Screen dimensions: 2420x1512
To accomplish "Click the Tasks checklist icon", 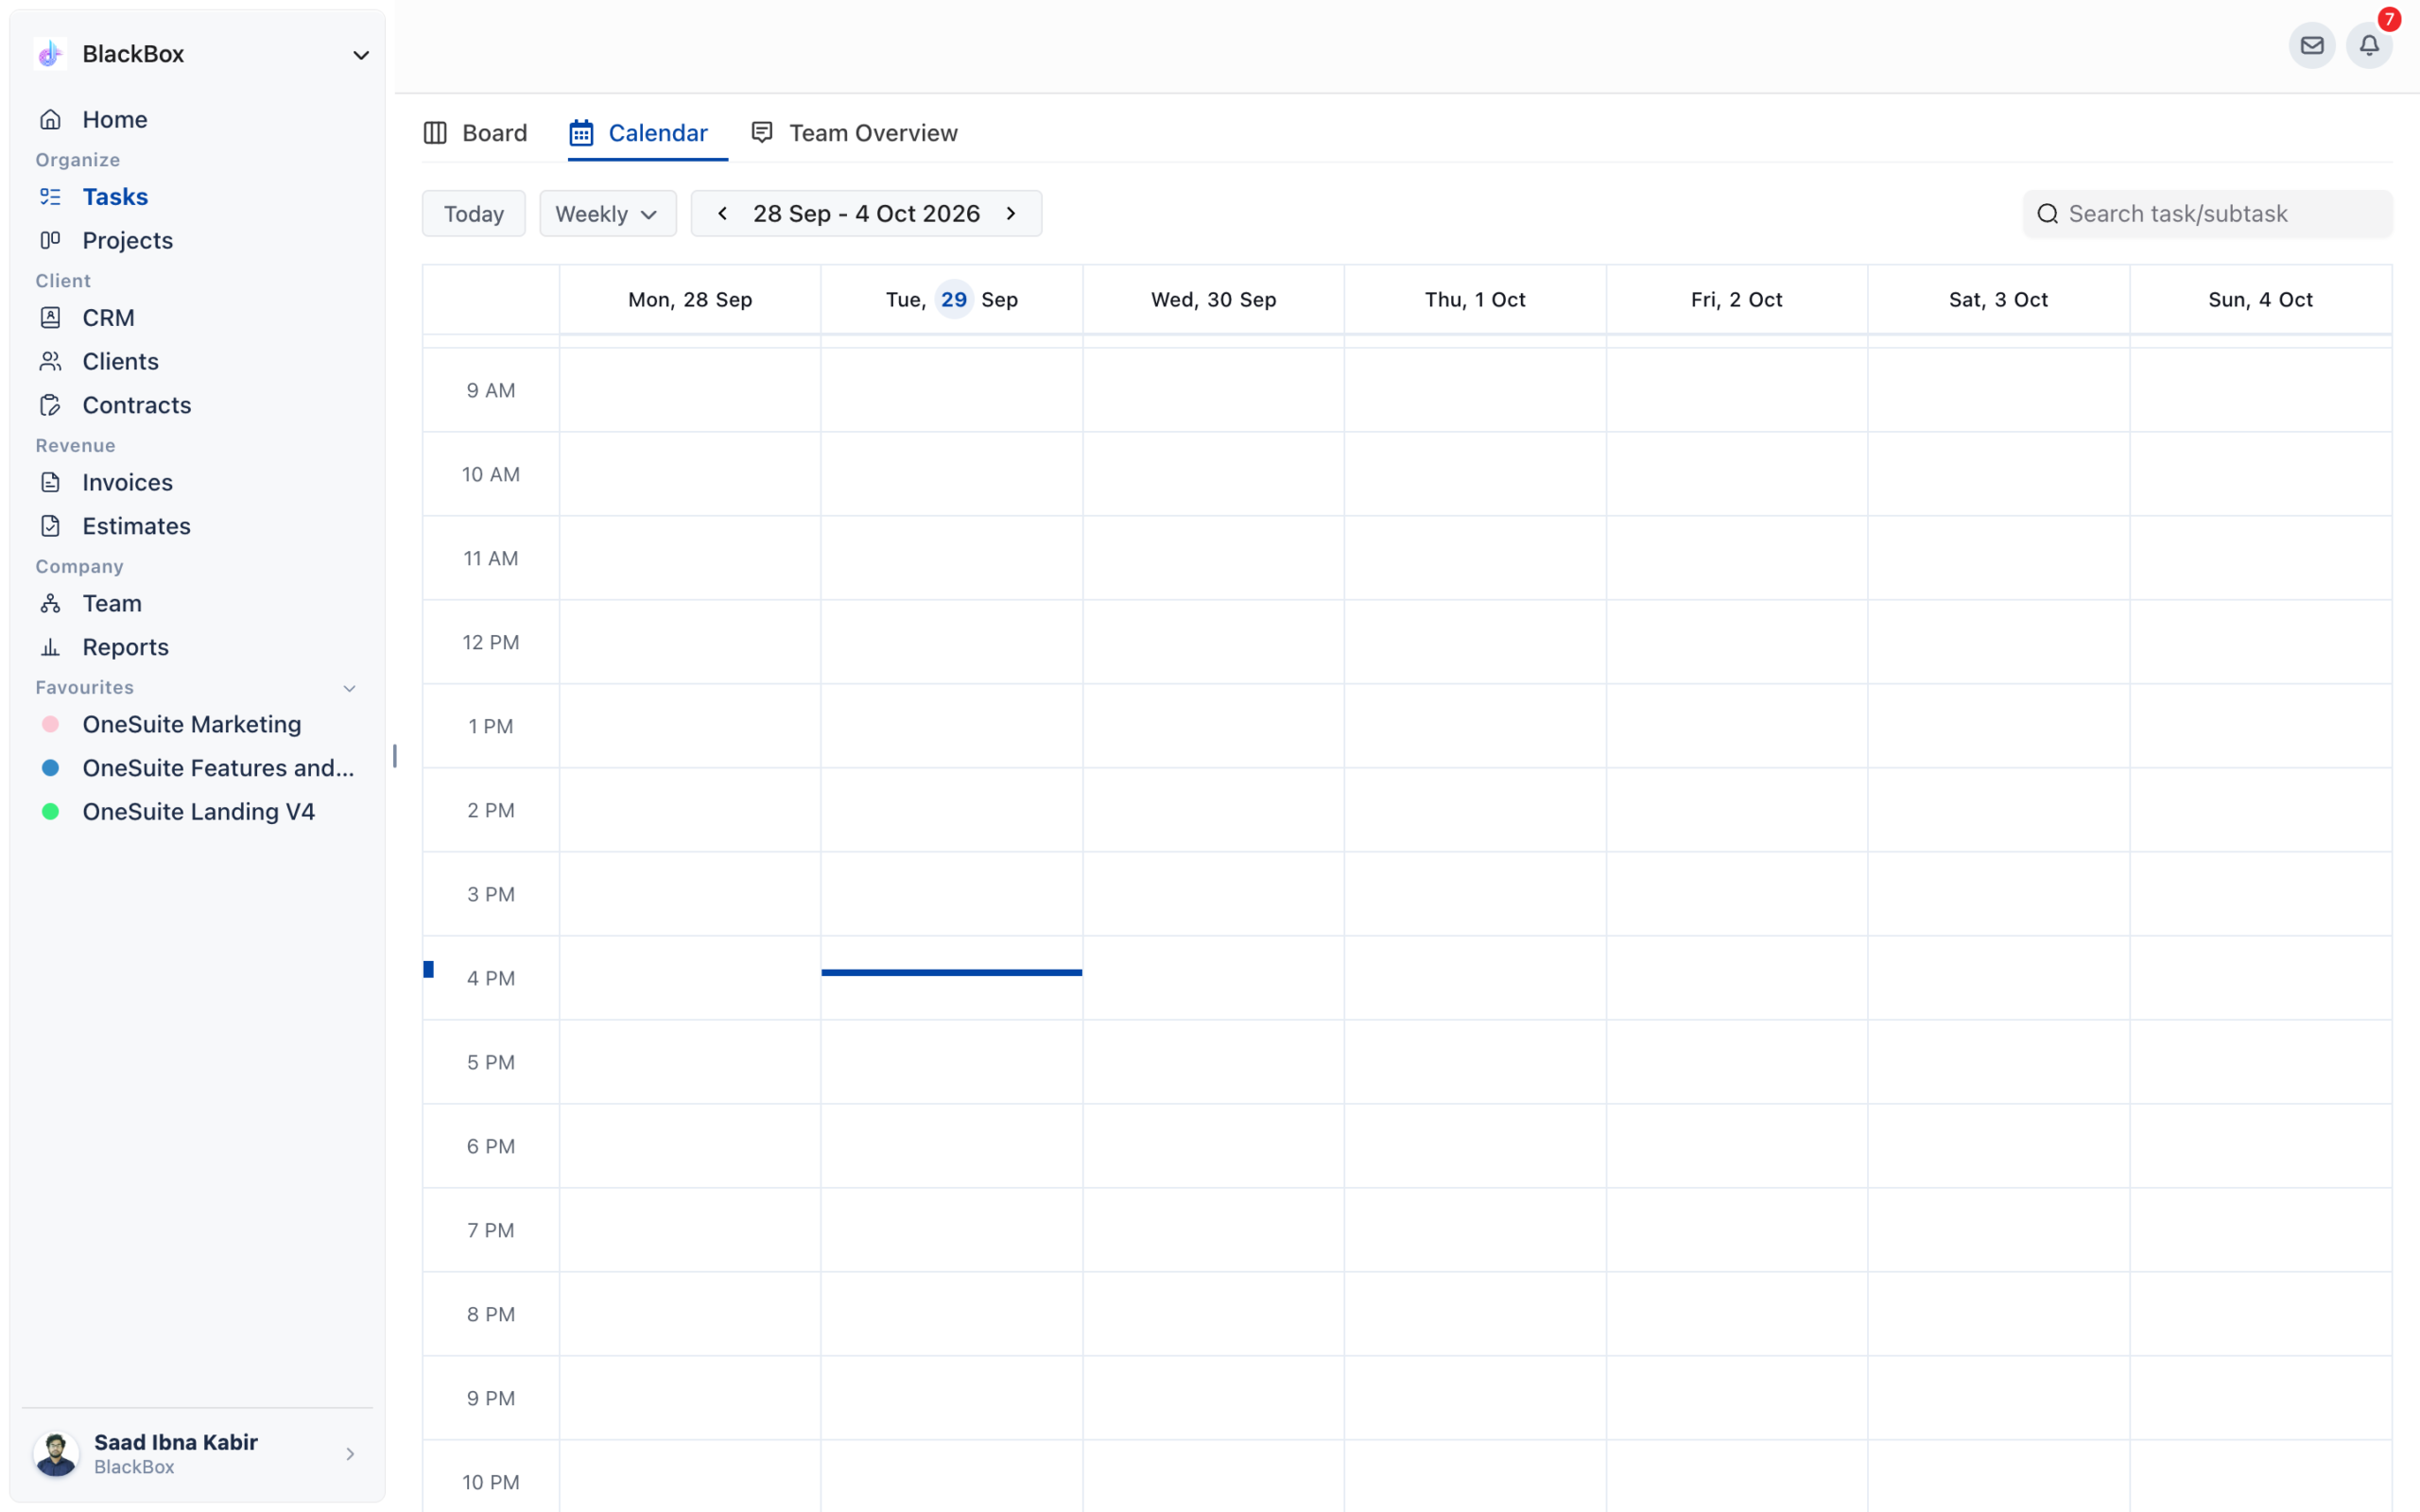I will coord(50,196).
